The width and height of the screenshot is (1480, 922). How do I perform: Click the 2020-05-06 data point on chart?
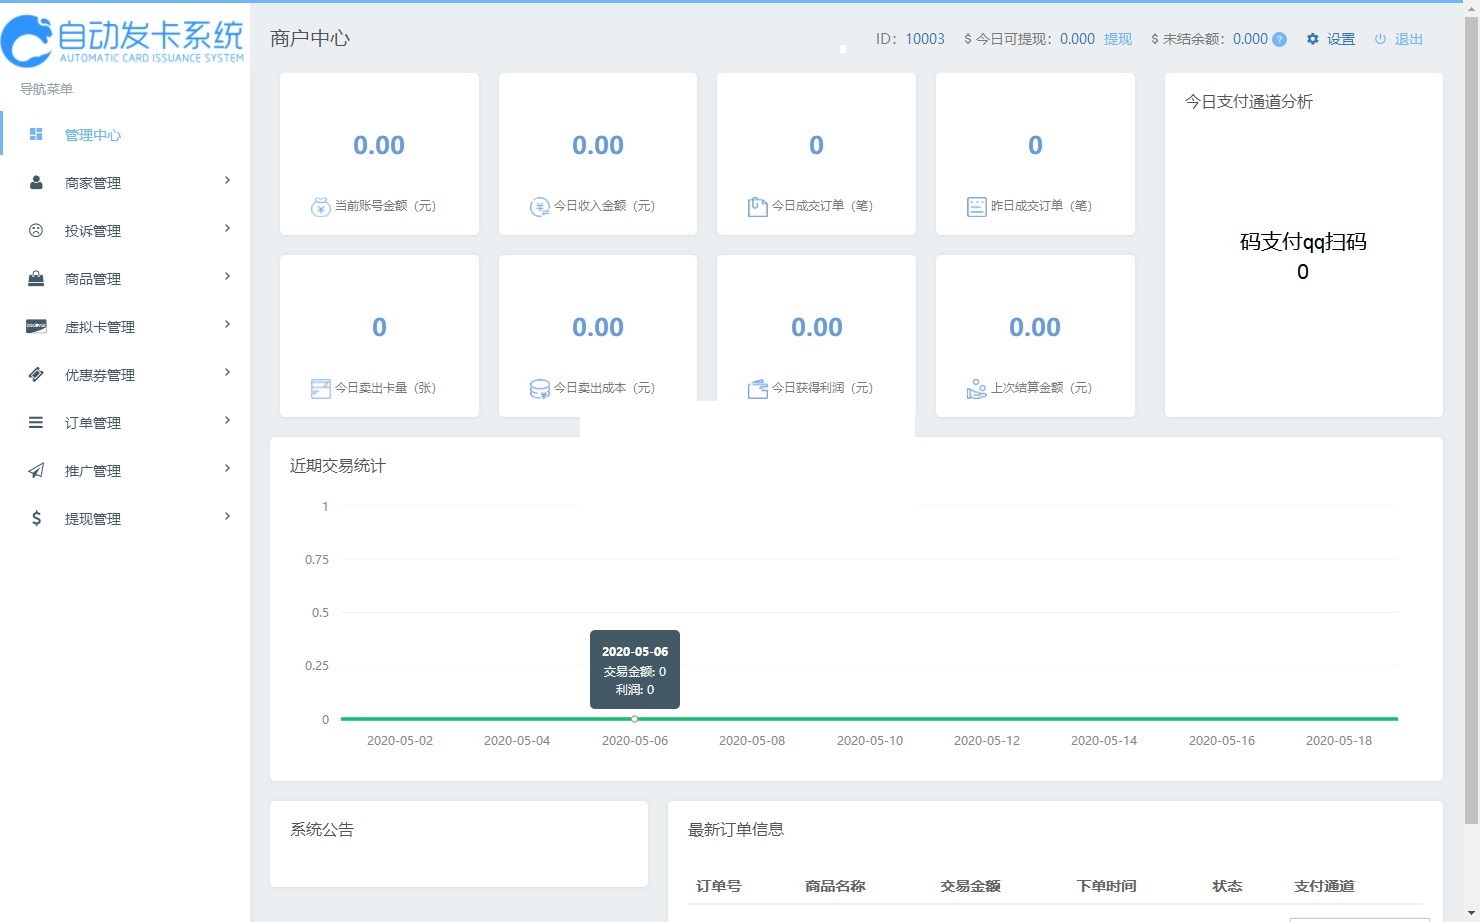coord(634,718)
